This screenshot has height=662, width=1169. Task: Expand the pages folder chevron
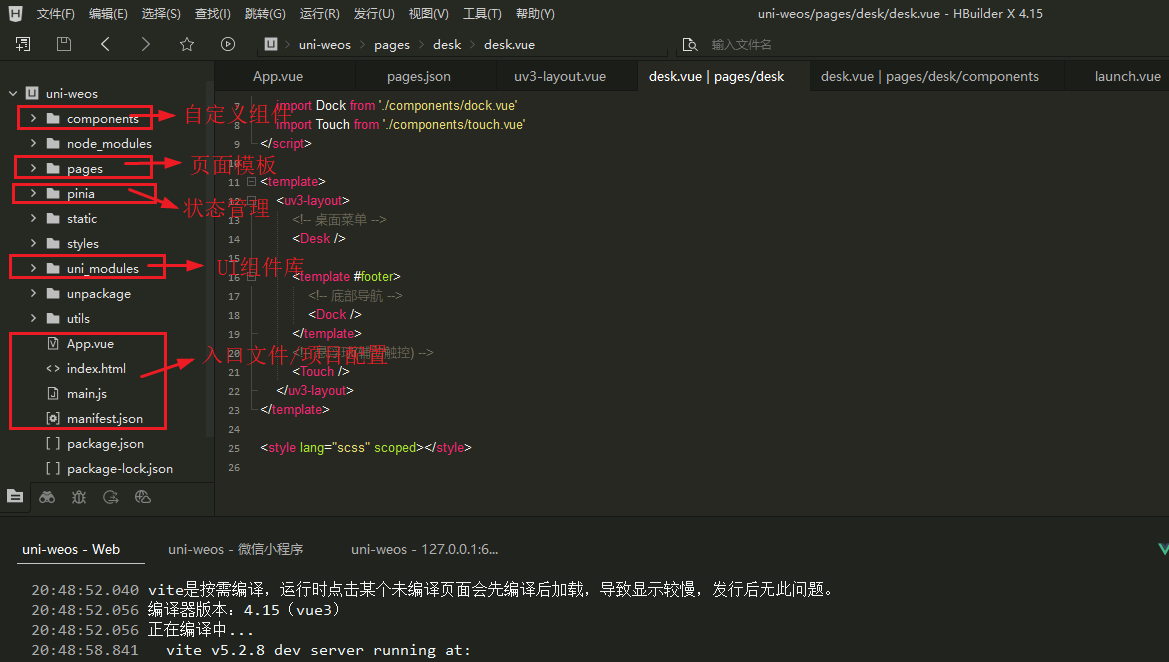[33, 168]
